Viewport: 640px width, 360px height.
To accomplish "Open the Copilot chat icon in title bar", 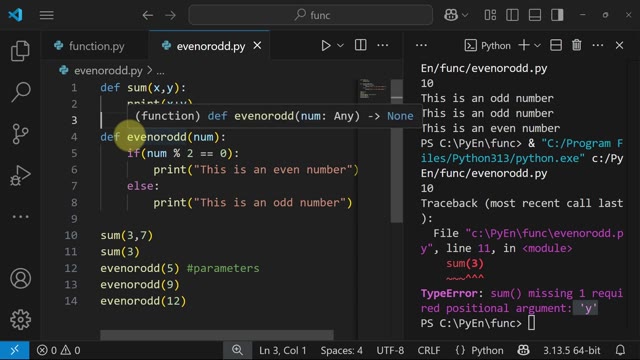I will (451, 15).
